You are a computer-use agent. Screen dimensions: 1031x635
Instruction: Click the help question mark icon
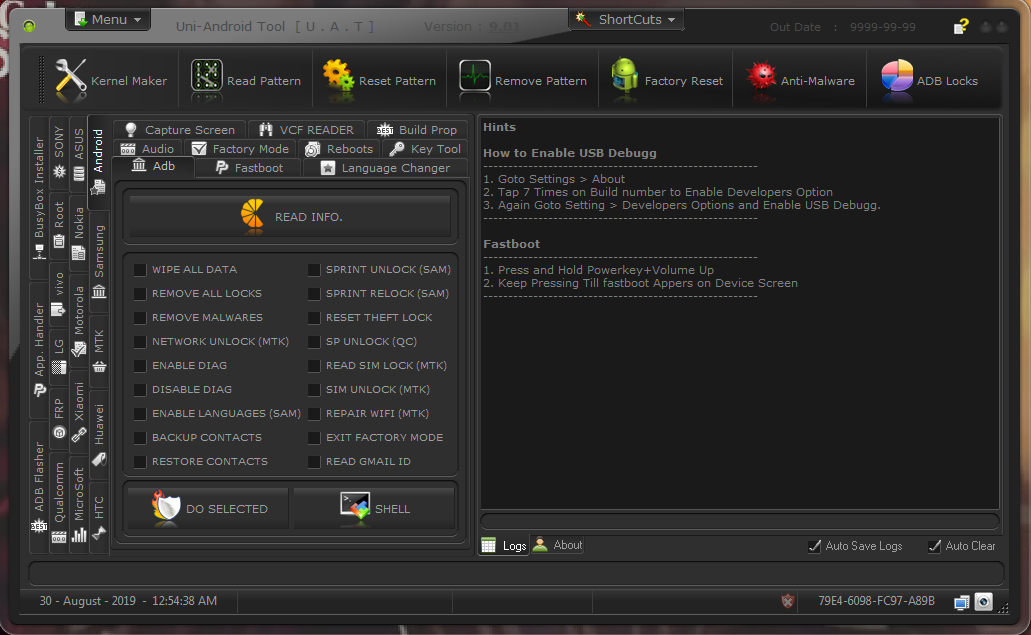coord(961,26)
